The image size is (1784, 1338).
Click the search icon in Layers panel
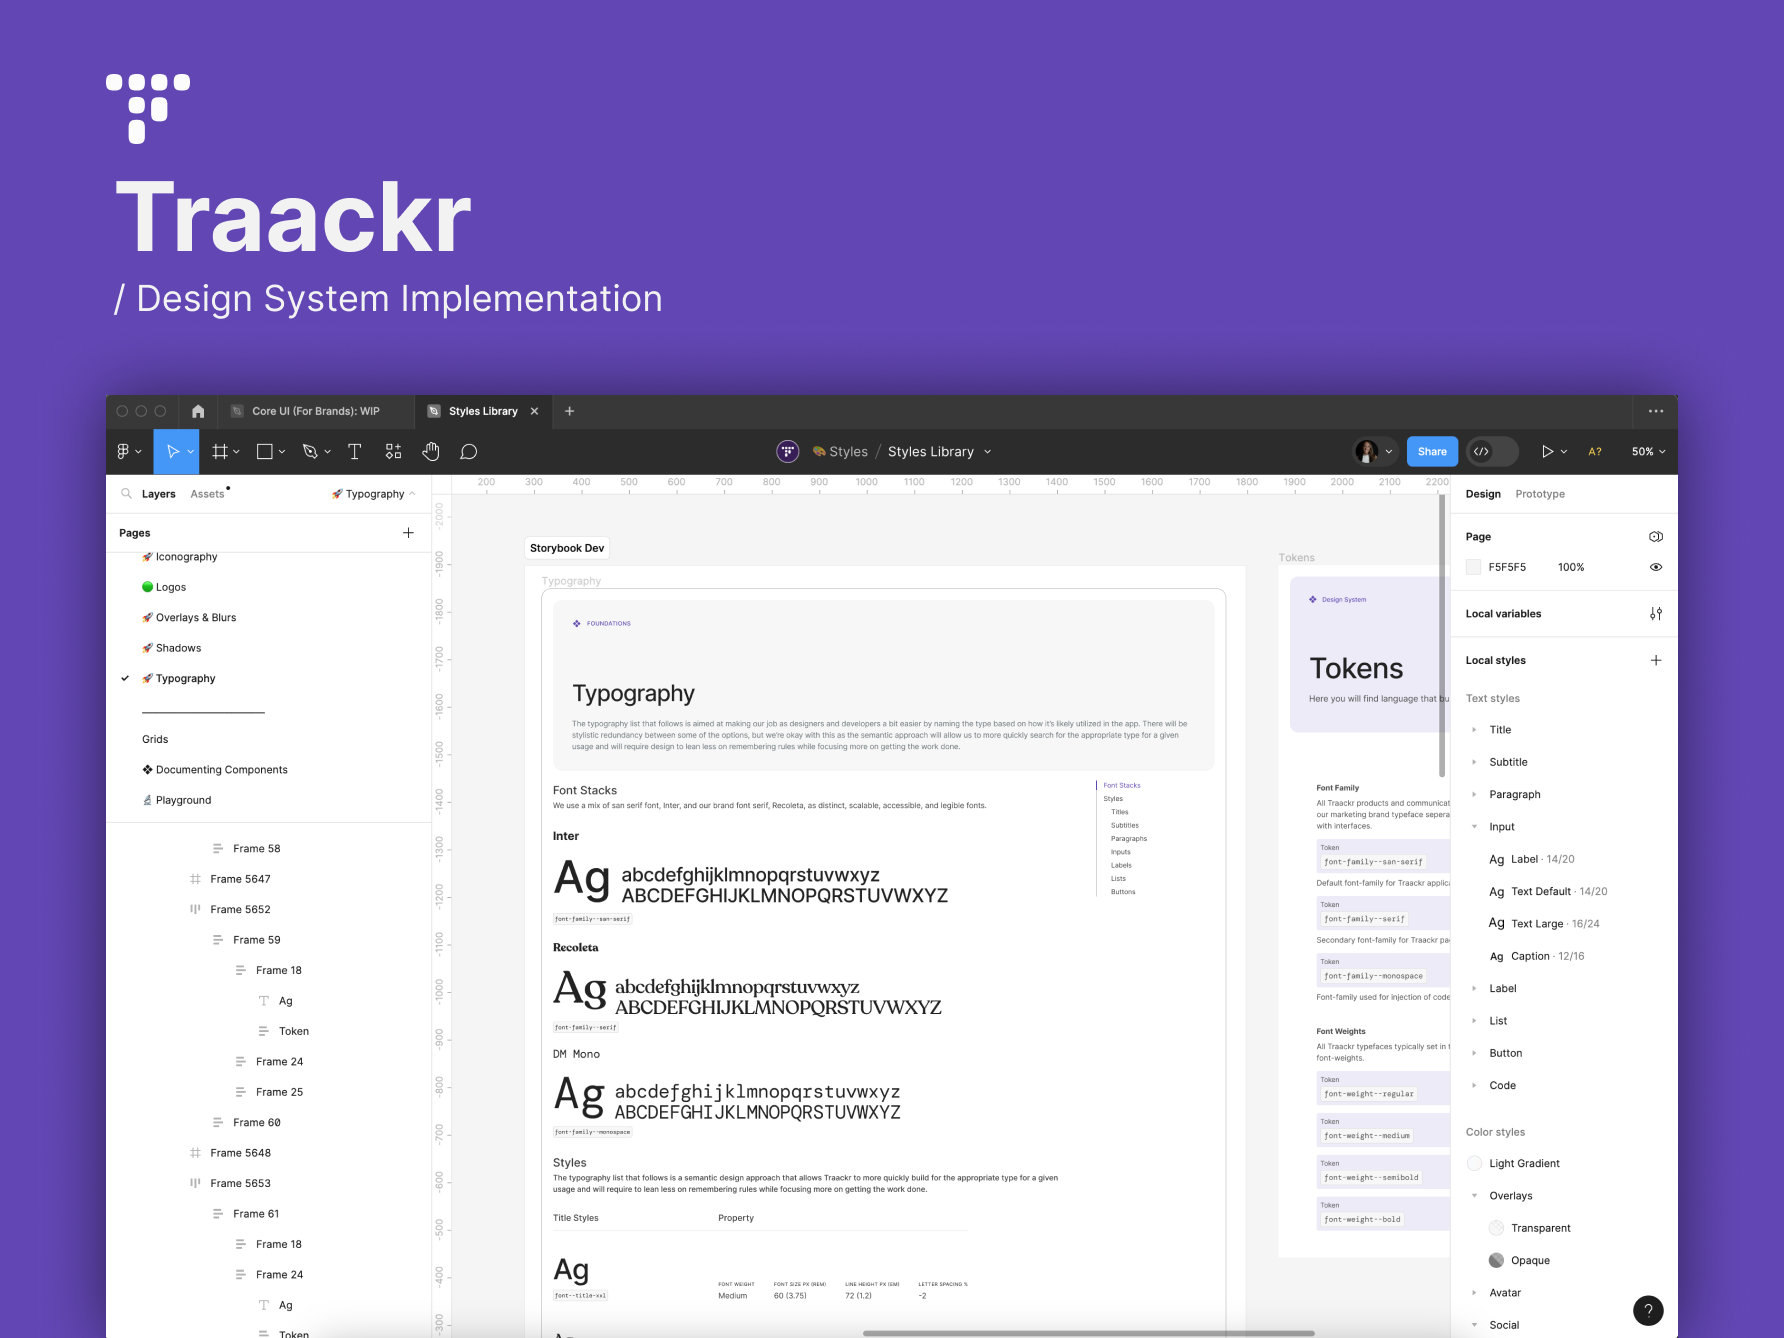[126, 494]
